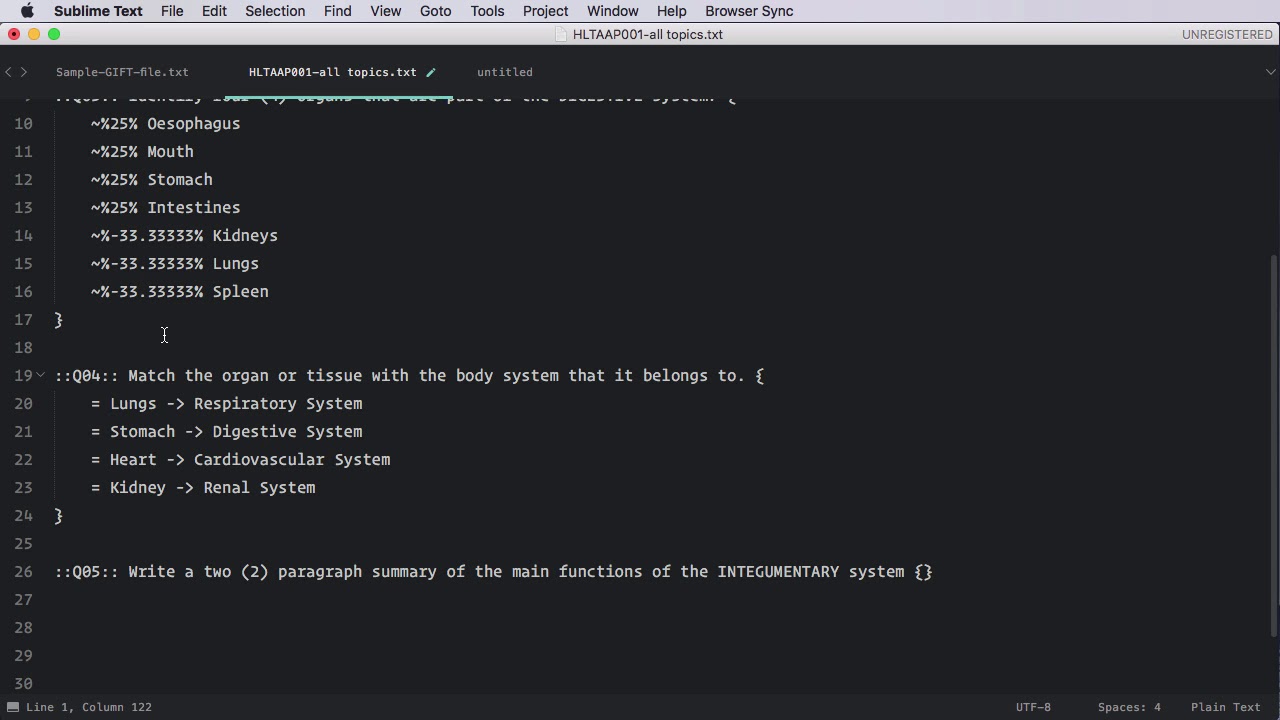The width and height of the screenshot is (1280, 720).
Task: Click the ::Q05:: question label
Action: coord(87,572)
